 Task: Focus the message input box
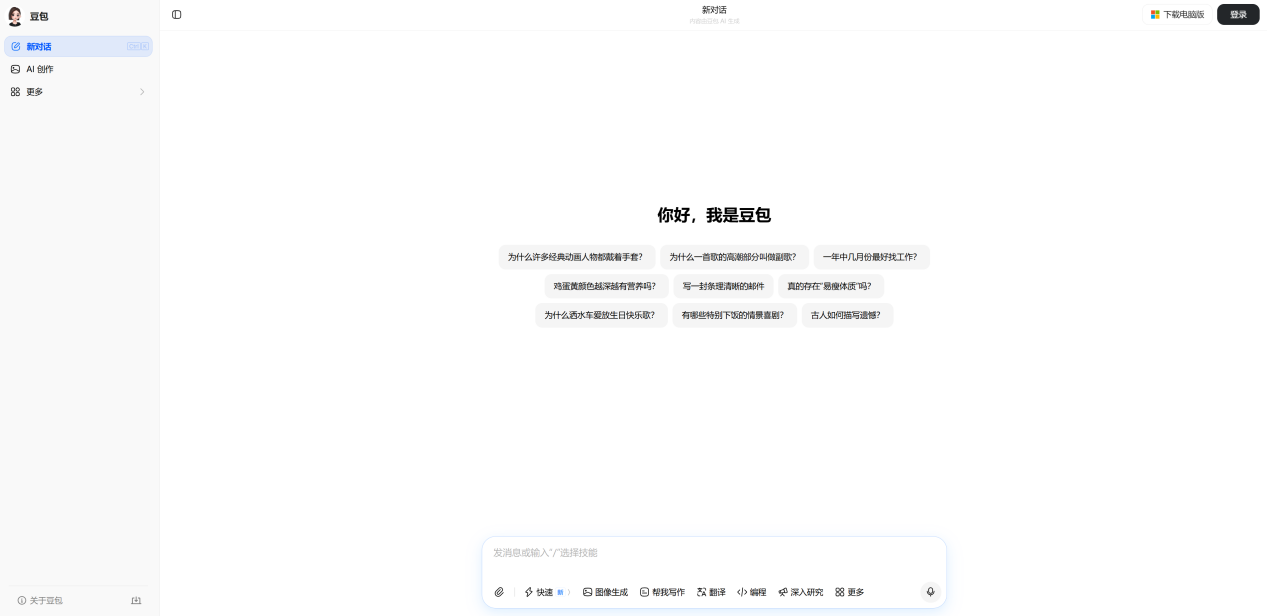click(x=714, y=553)
